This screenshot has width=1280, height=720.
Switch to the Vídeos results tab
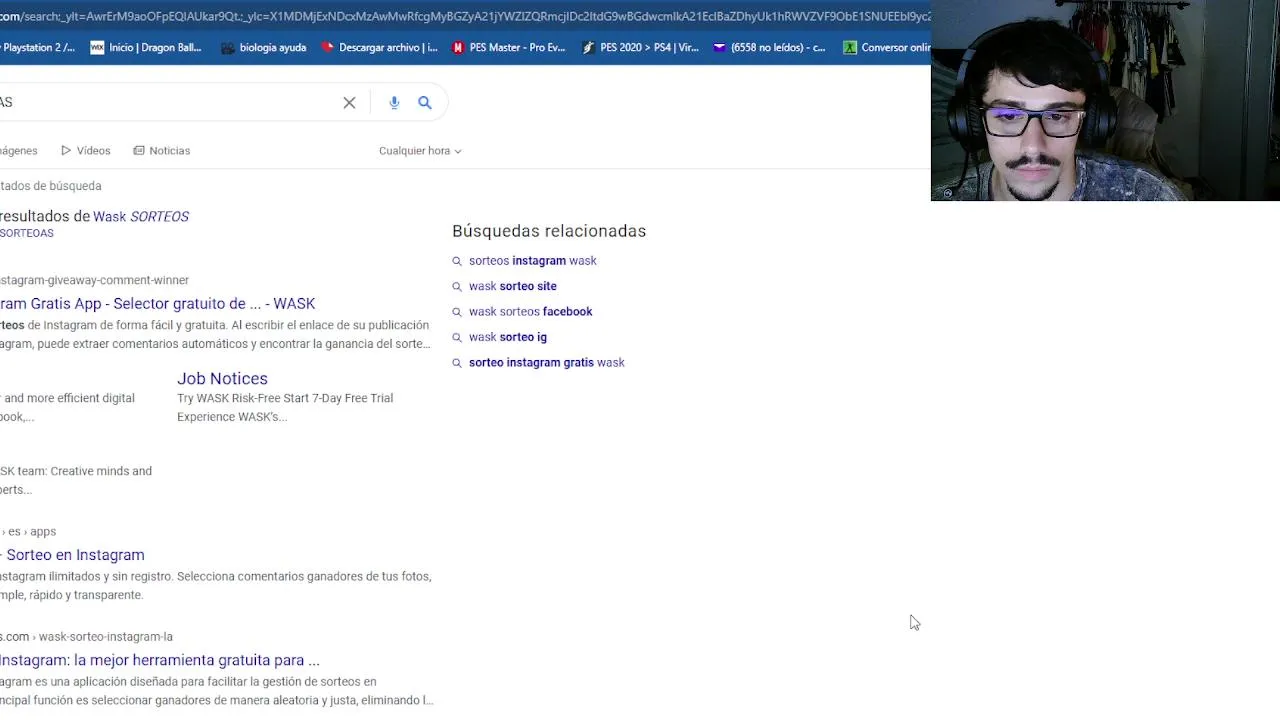[x=86, y=151]
